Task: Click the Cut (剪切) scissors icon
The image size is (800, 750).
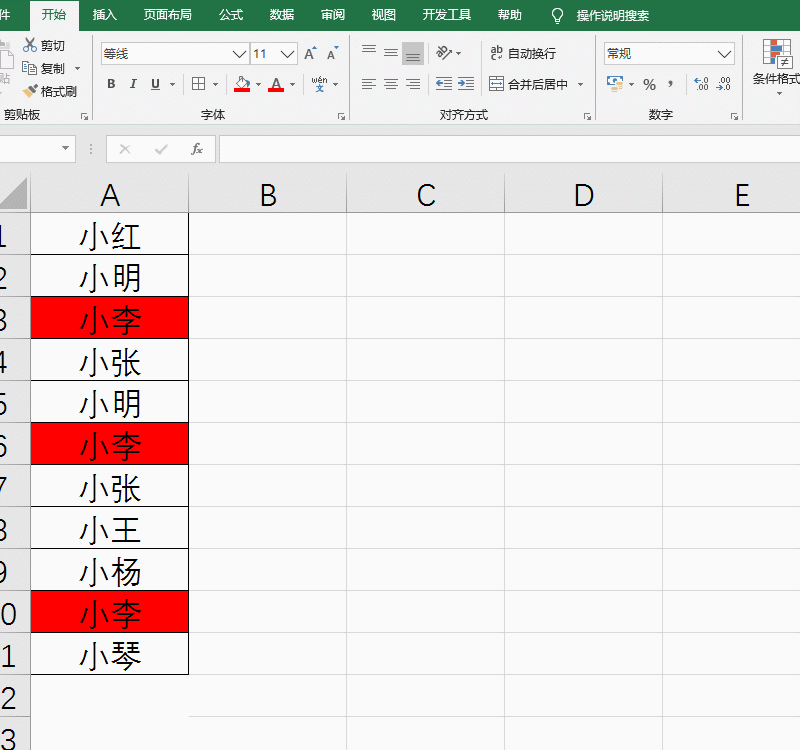Action: pyautogui.click(x=30, y=45)
